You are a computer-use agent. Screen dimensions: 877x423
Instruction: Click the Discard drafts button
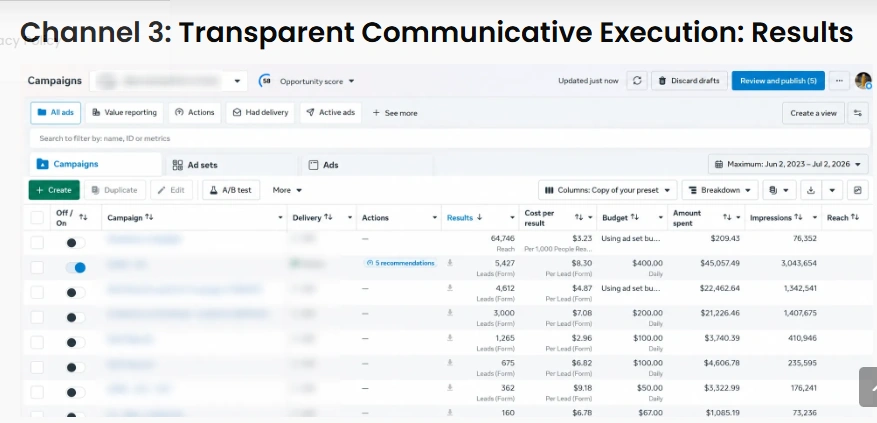point(689,81)
